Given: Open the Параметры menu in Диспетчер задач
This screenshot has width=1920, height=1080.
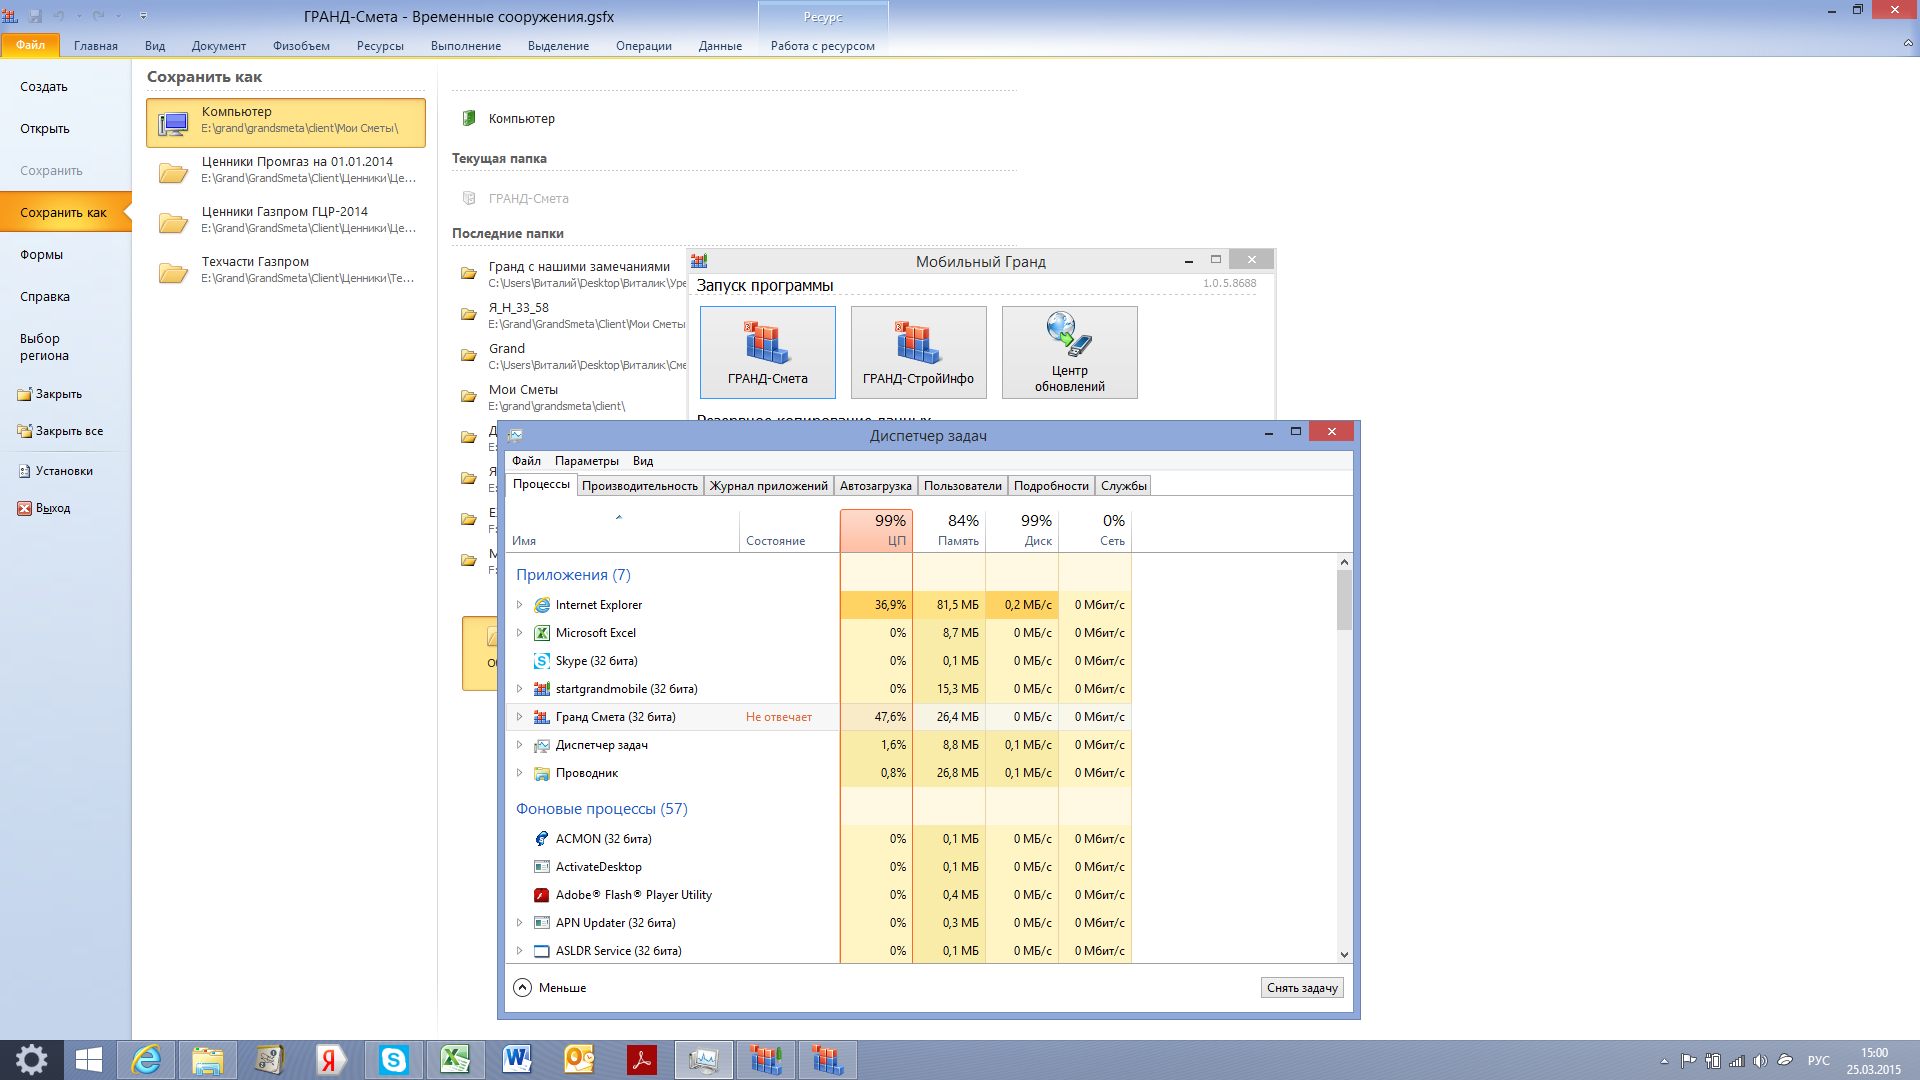Looking at the screenshot, I should click(586, 461).
